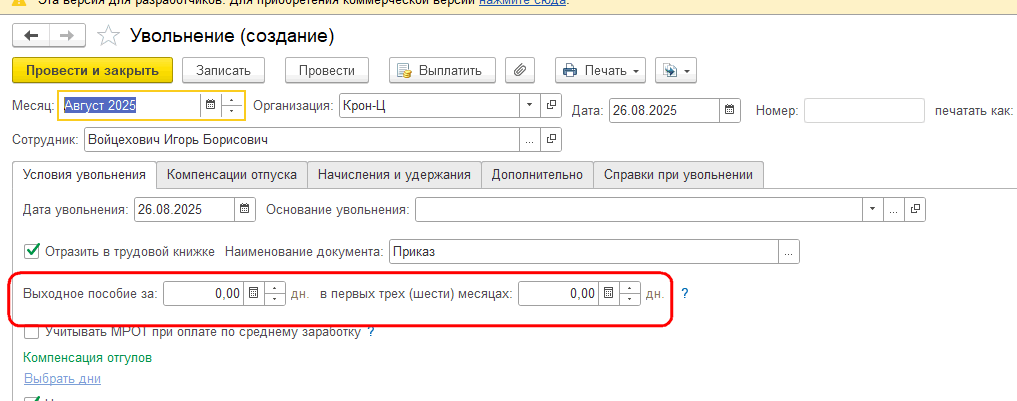Switch to the Условия увольнения tab
Image resolution: width=1017 pixels, height=401 pixels.
(84, 175)
